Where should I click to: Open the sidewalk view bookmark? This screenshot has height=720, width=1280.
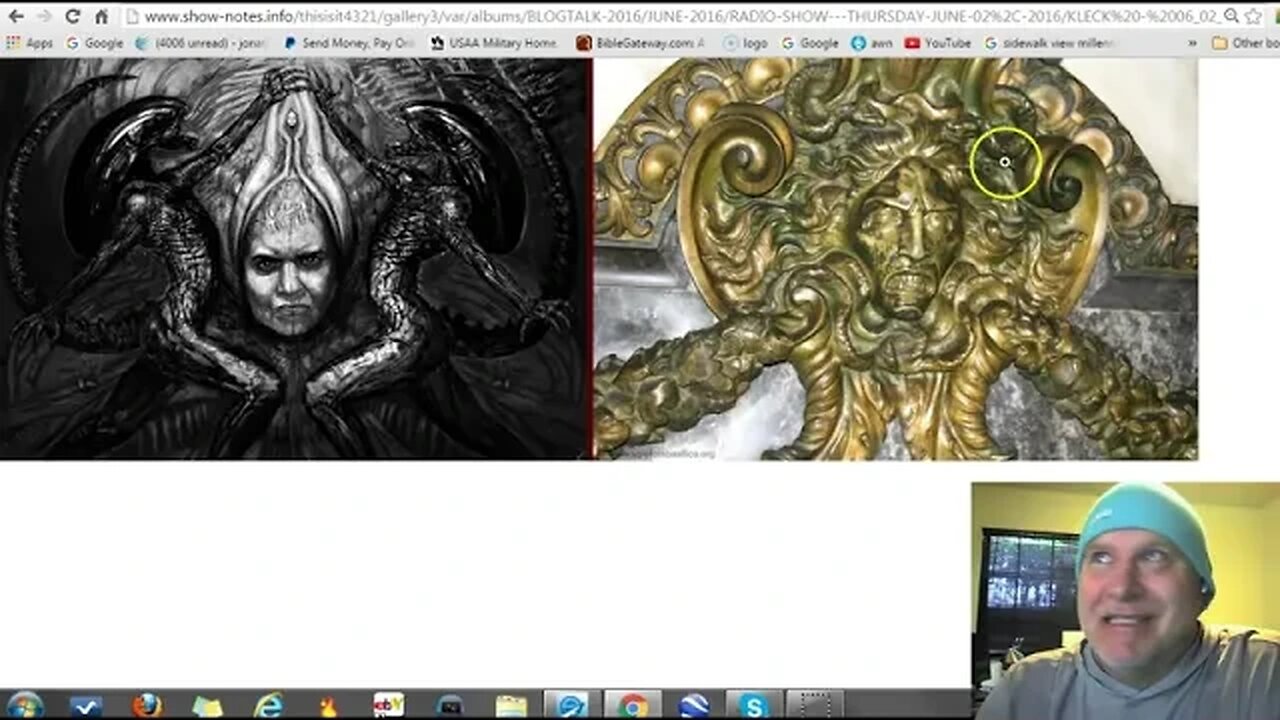(x=1050, y=43)
